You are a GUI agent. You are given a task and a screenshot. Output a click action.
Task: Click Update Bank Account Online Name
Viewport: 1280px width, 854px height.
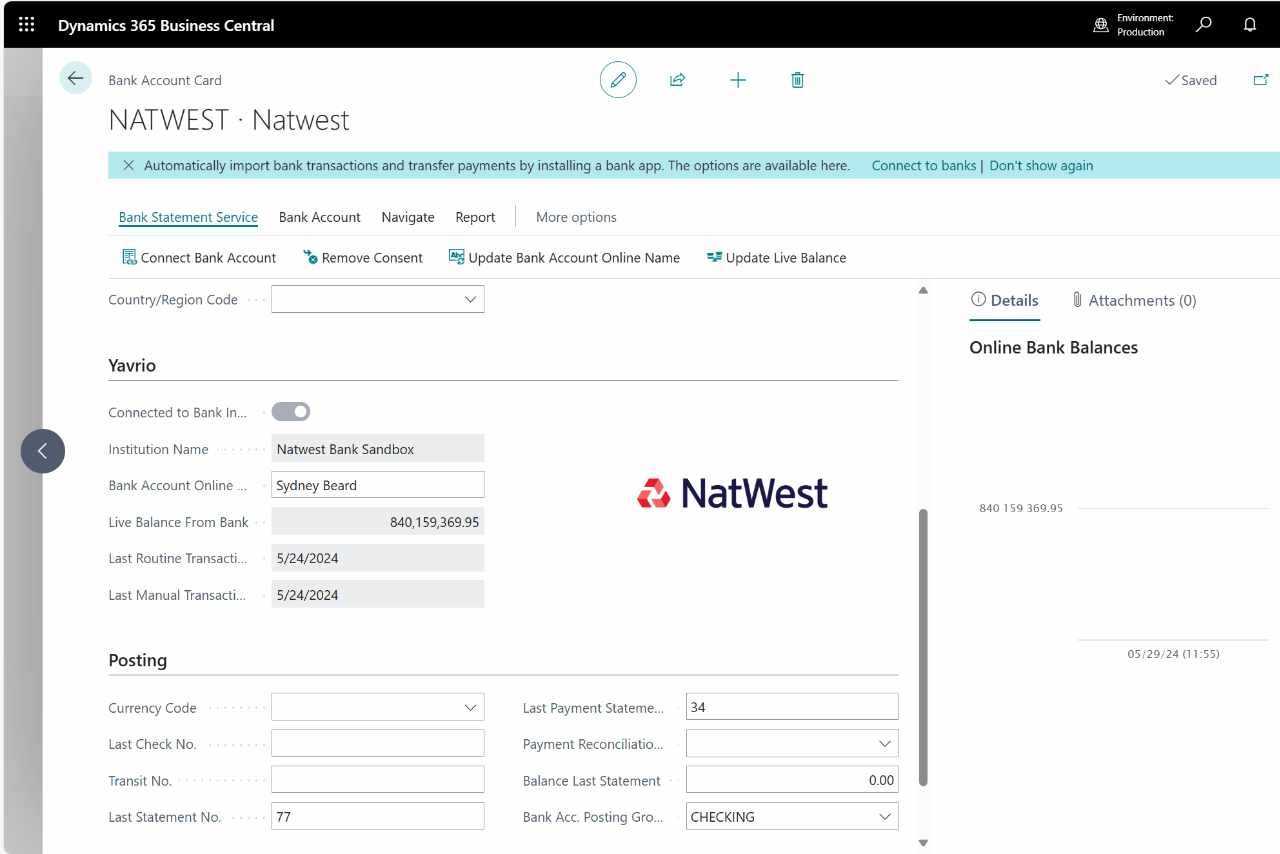[564, 258]
